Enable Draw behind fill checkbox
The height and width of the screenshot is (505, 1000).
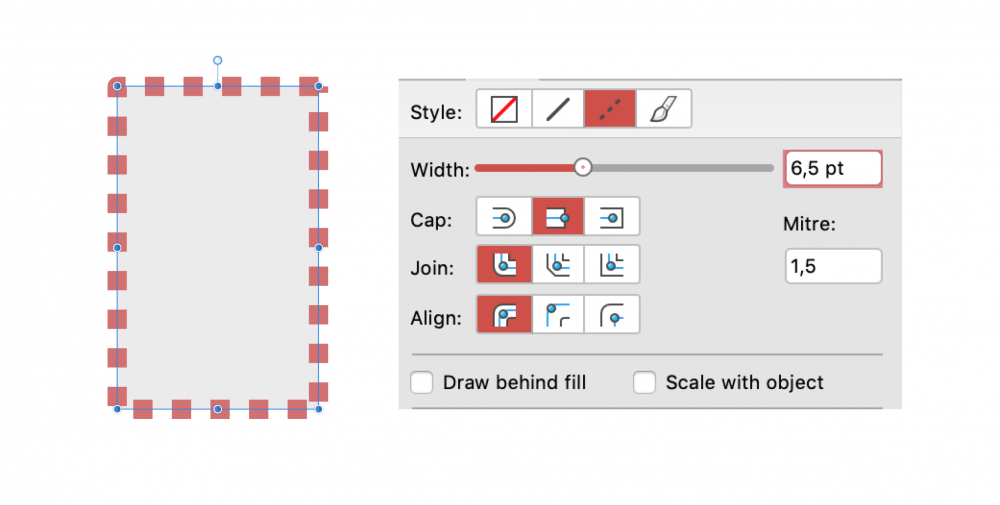422,382
